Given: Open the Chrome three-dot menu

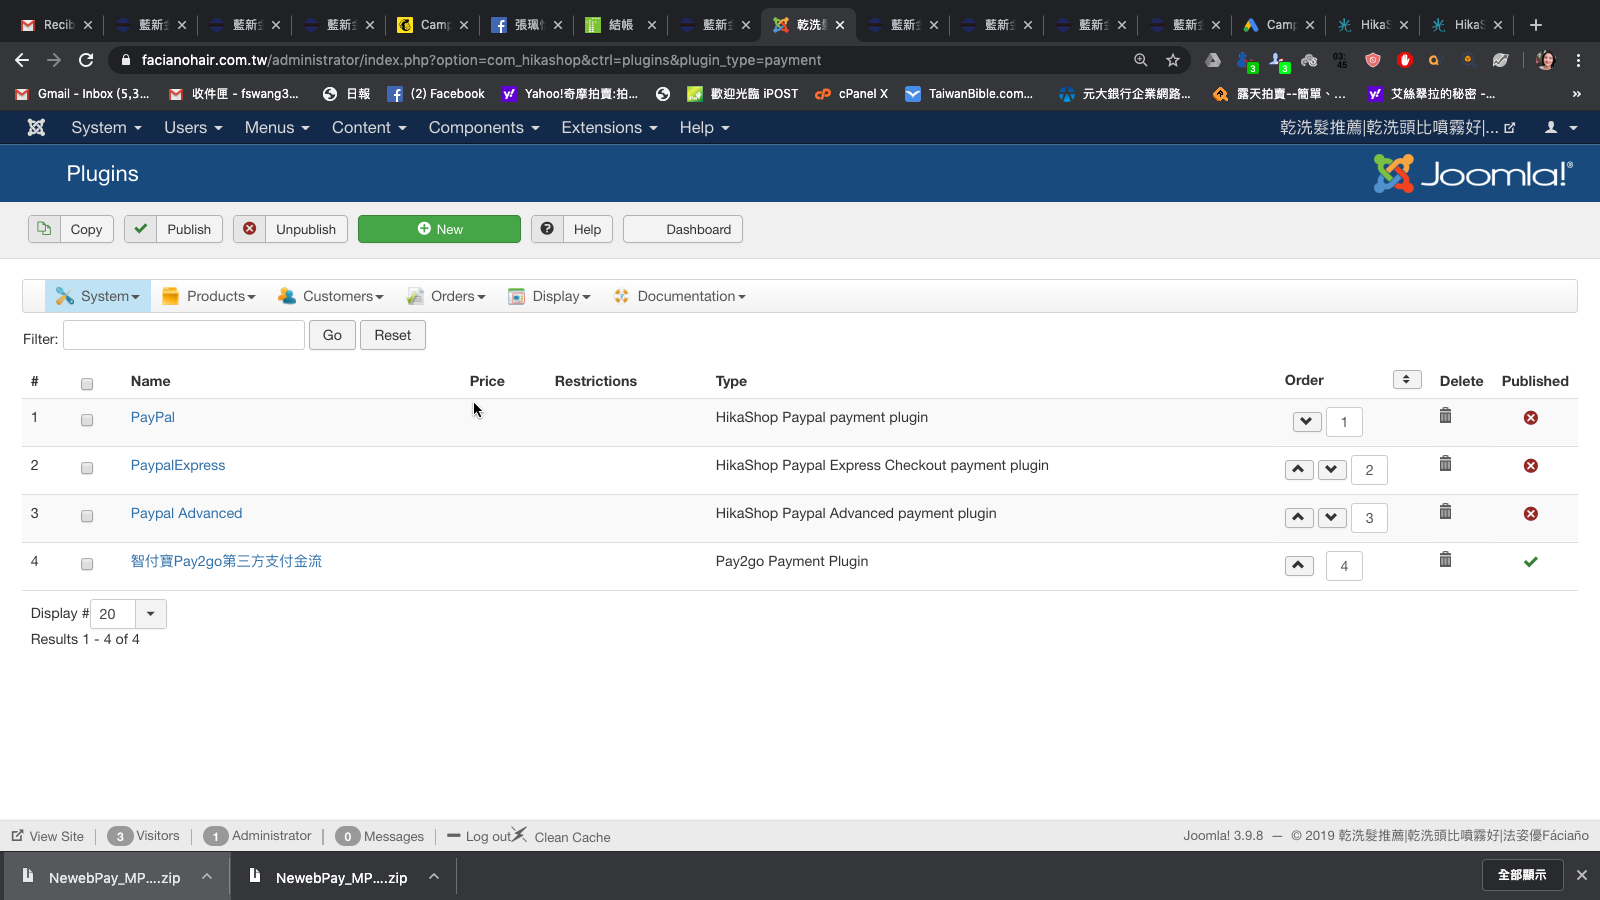Looking at the screenshot, I should click(x=1579, y=60).
